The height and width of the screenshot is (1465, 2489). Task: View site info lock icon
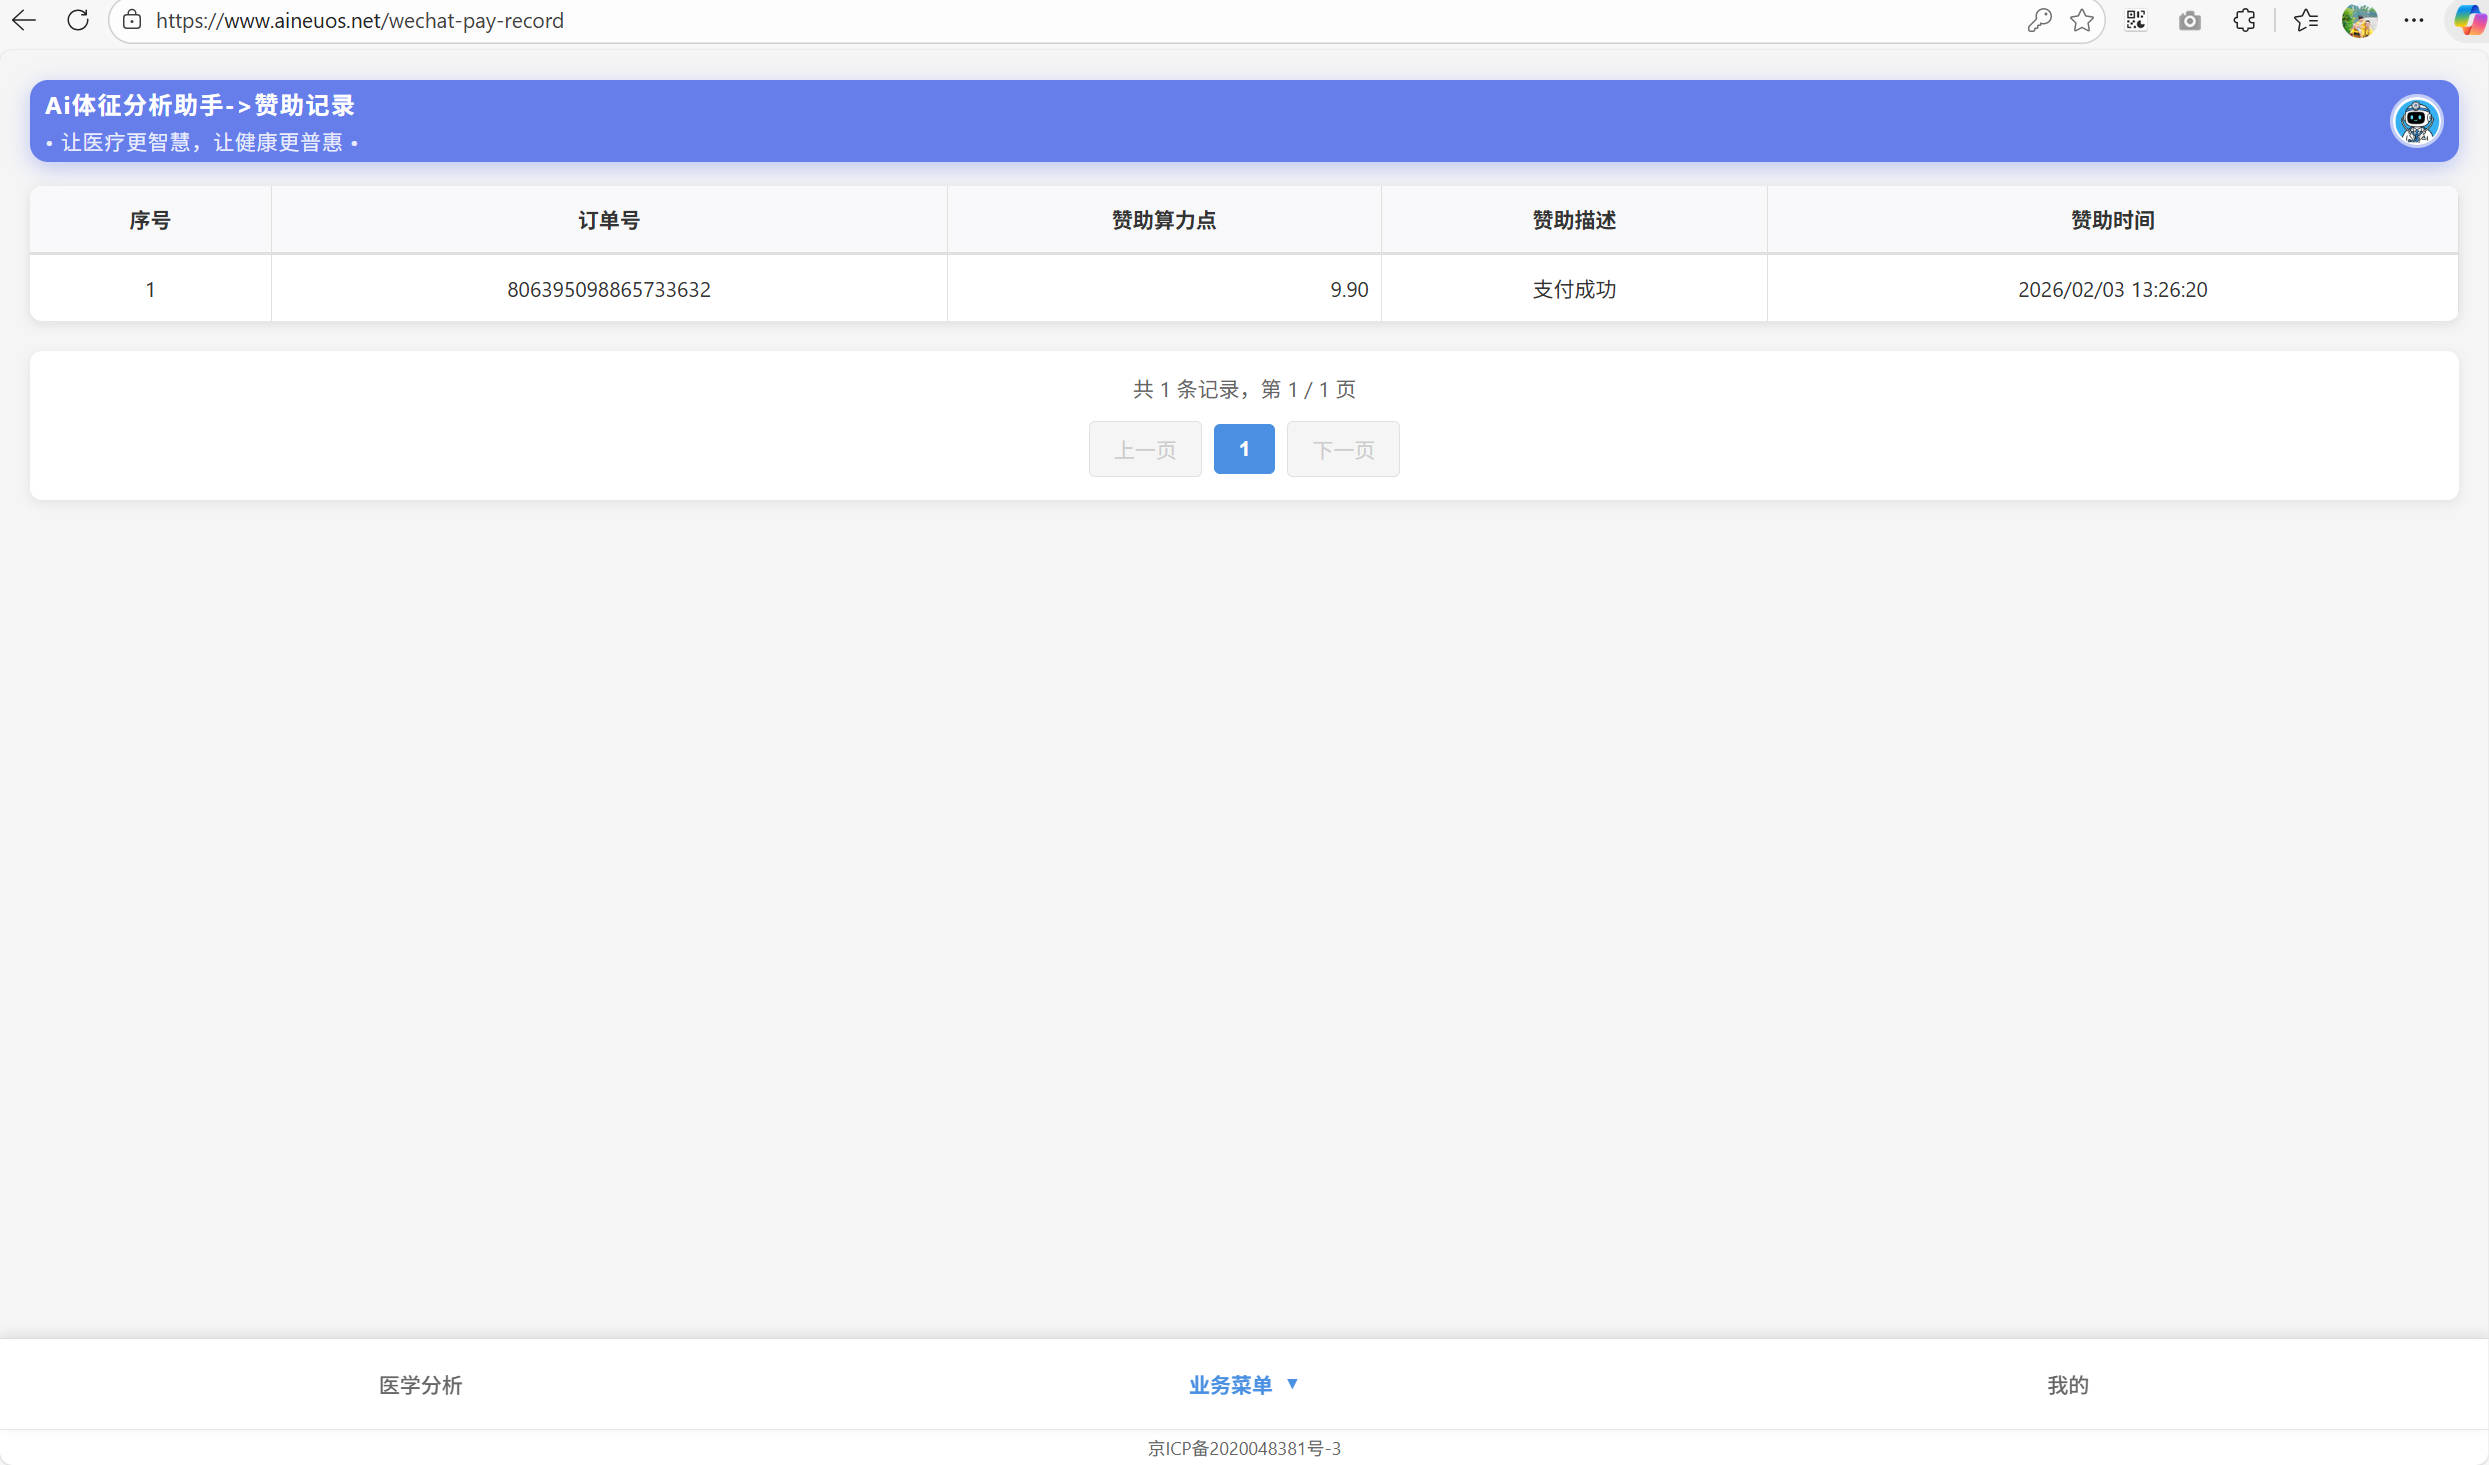point(132,20)
